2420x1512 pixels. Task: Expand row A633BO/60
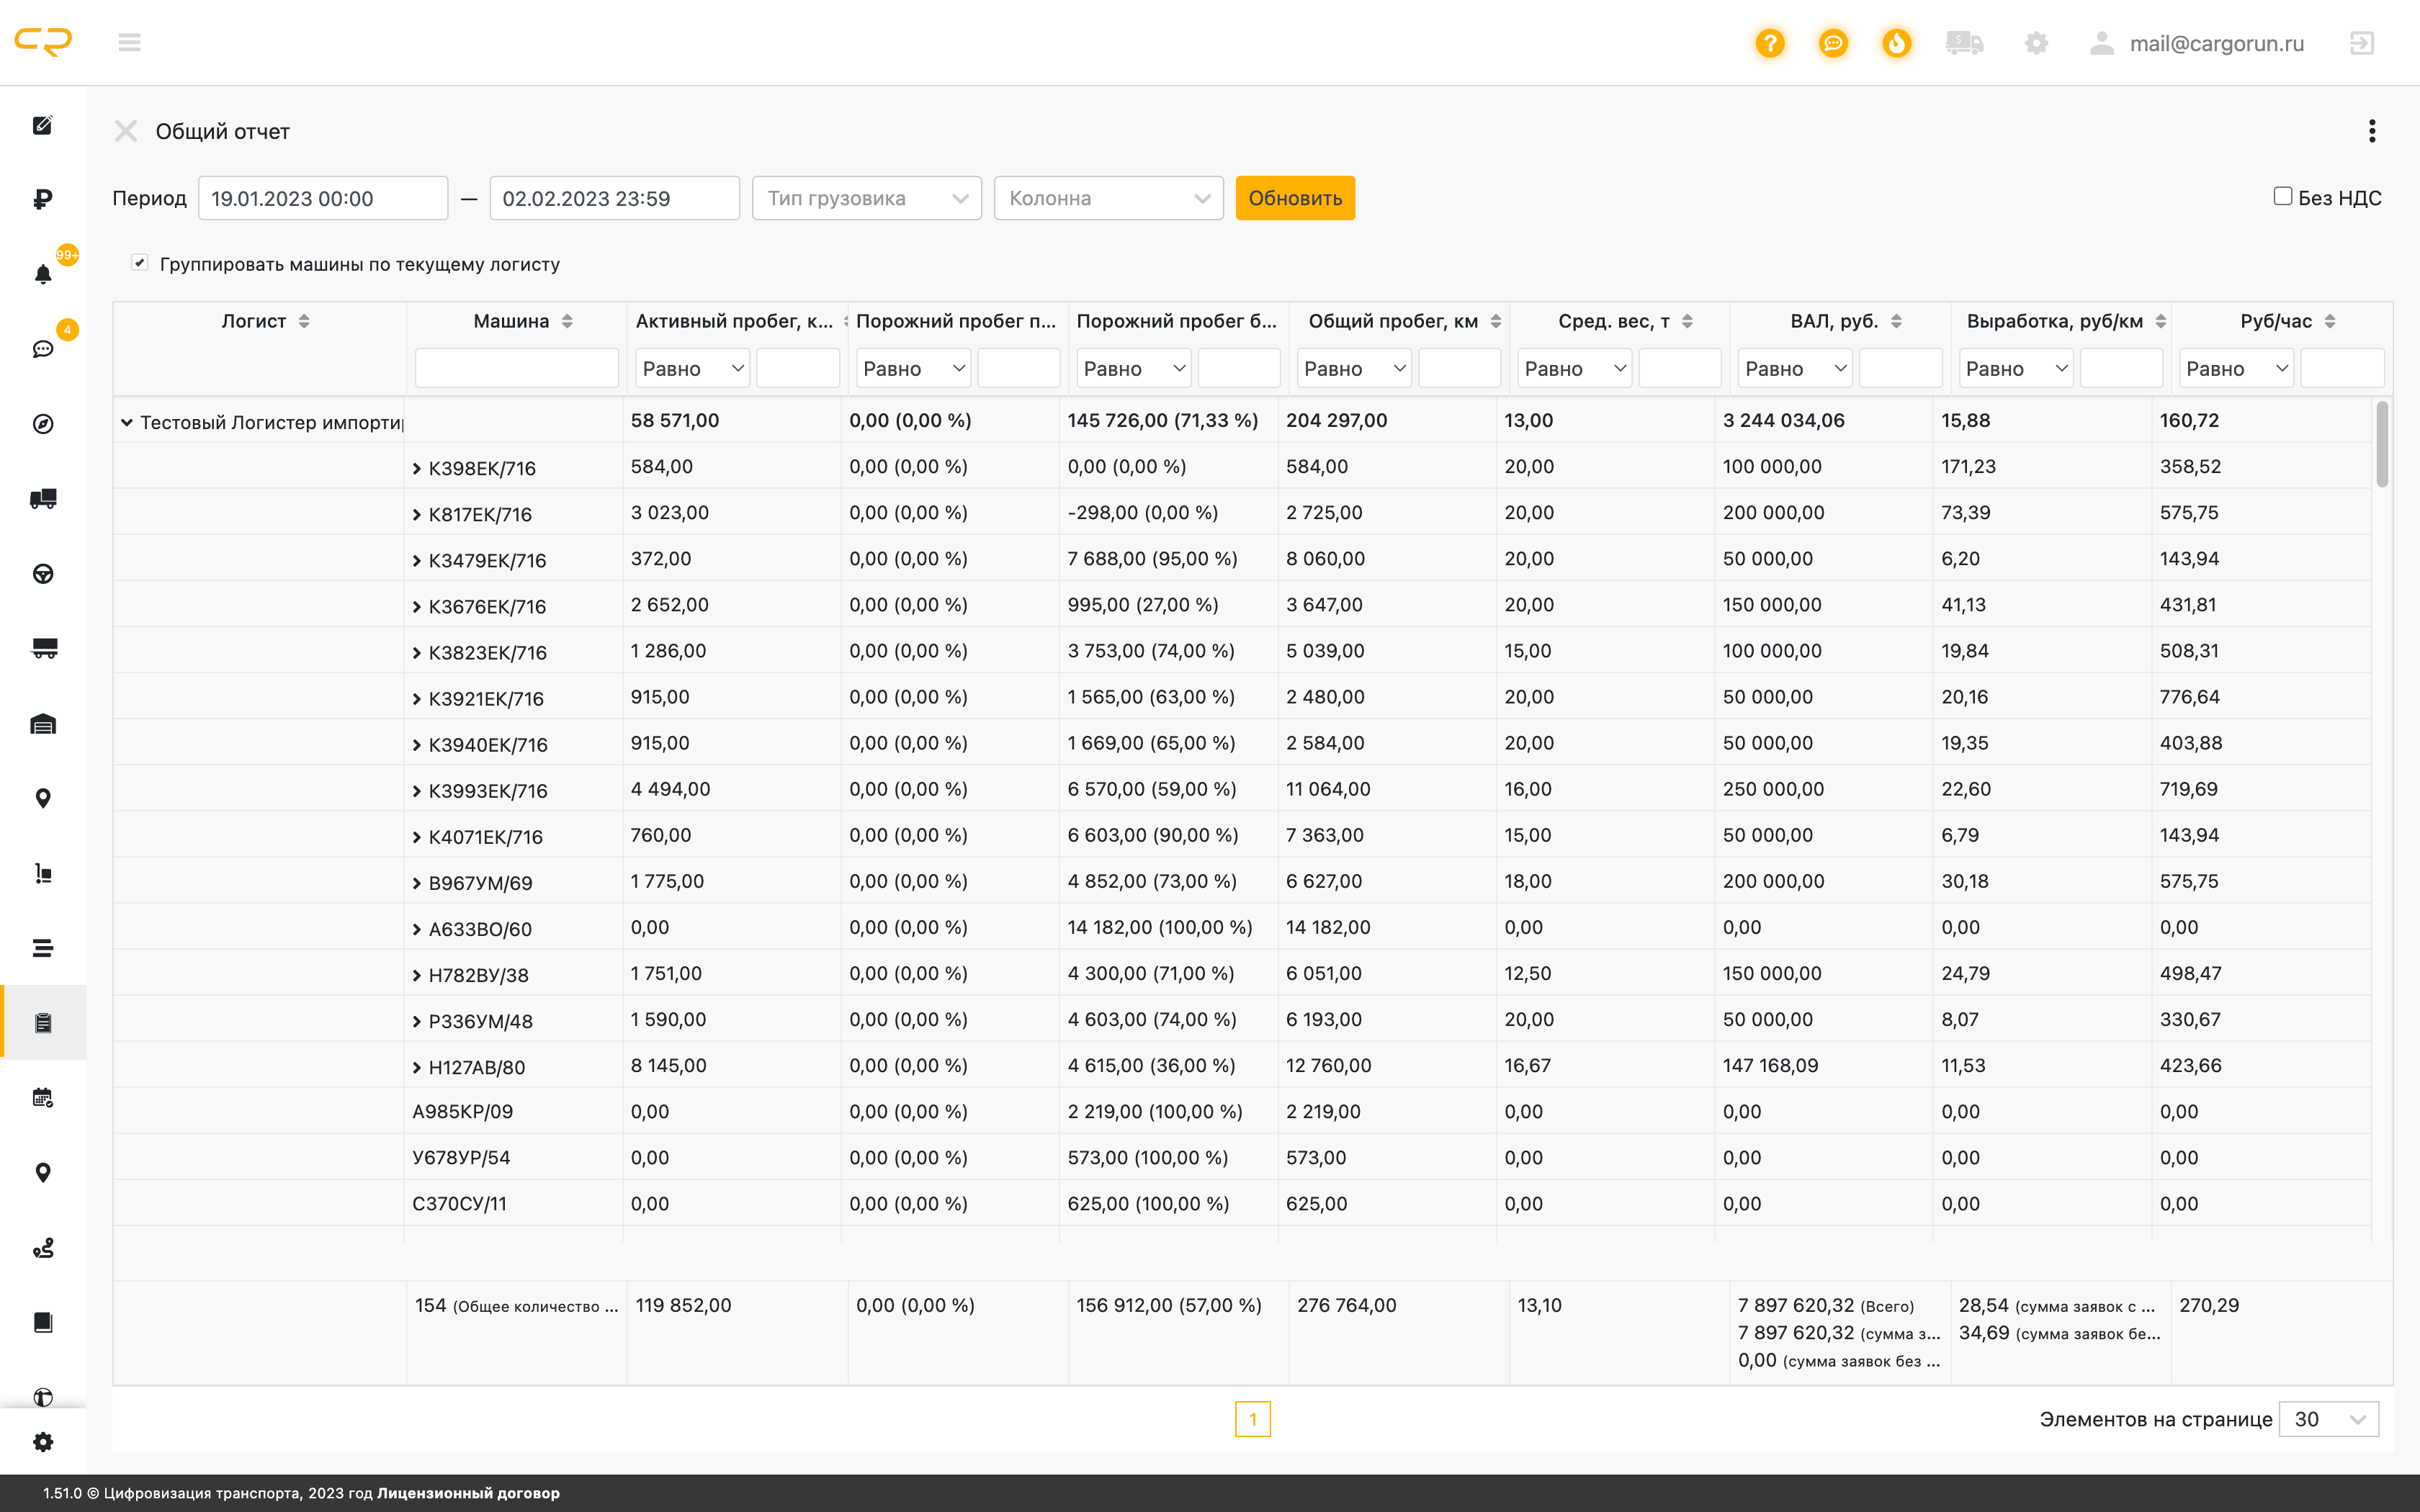417,930
